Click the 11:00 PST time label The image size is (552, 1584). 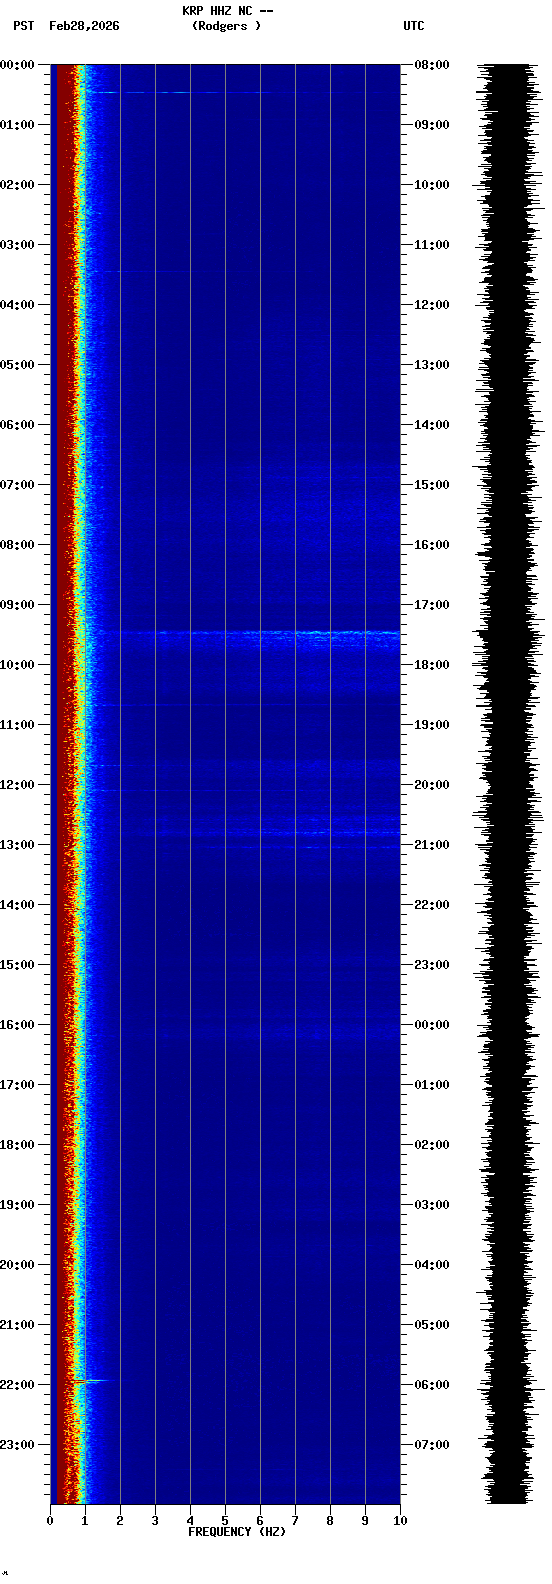pos(17,725)
